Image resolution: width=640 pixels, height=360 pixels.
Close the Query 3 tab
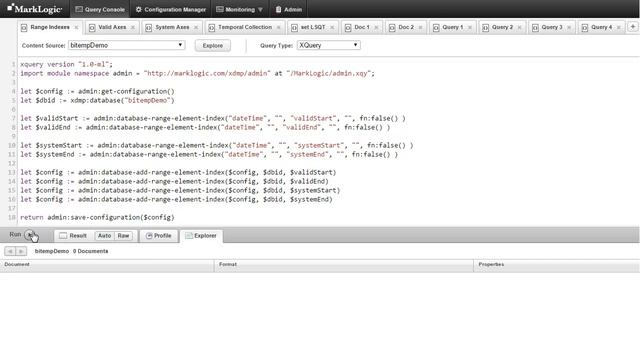pyautogui.click(x=569, y=27)
